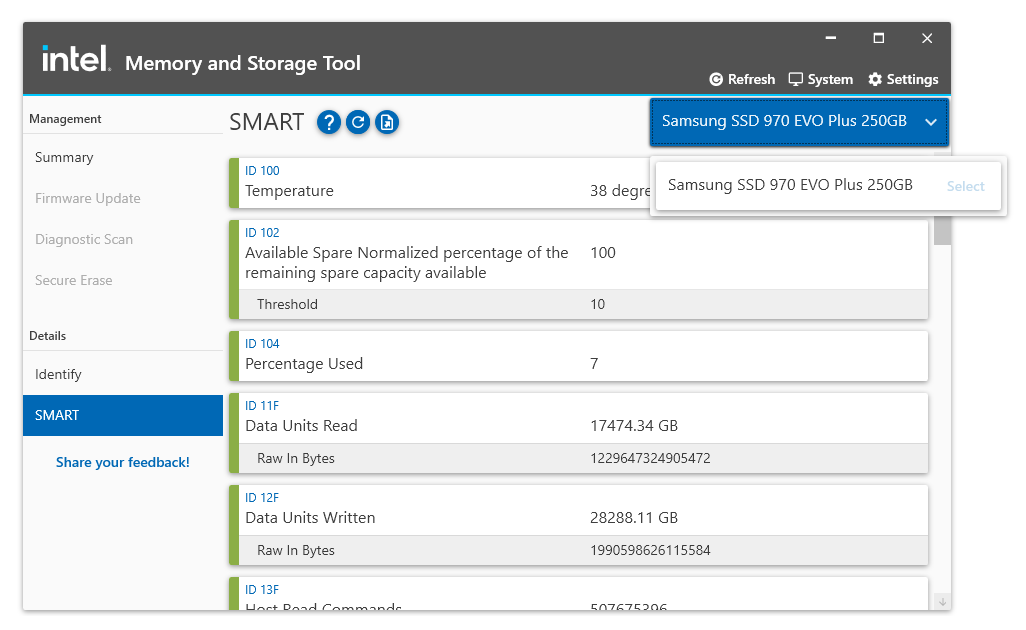The width and height of the screenshot is (1026, 630).
Task: Click the raw bytes value 1229647324905472
Action: pos(650,459)
